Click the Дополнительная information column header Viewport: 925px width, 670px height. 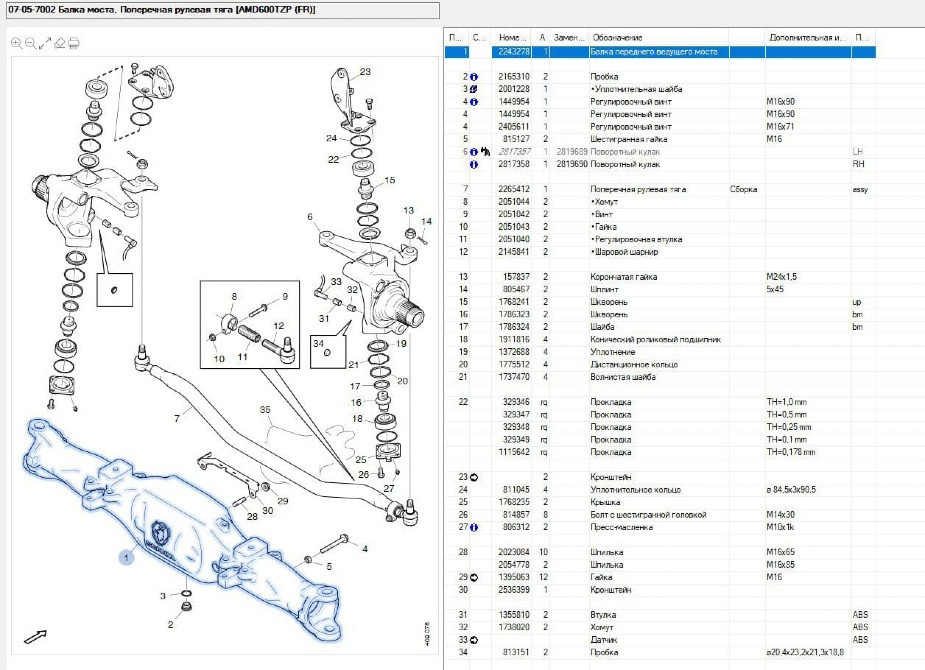coord(806,37)
